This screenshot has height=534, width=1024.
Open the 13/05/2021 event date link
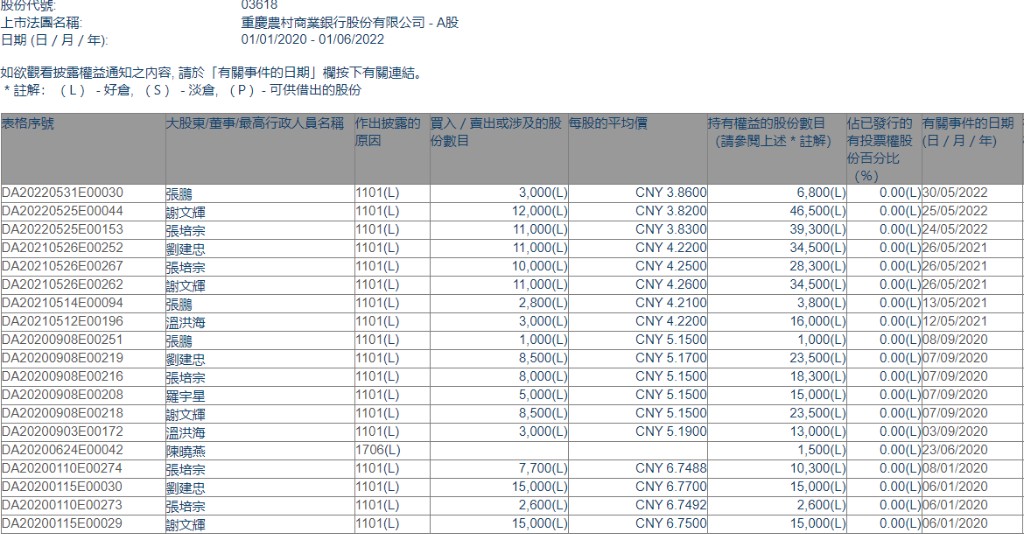pos(955,303)
